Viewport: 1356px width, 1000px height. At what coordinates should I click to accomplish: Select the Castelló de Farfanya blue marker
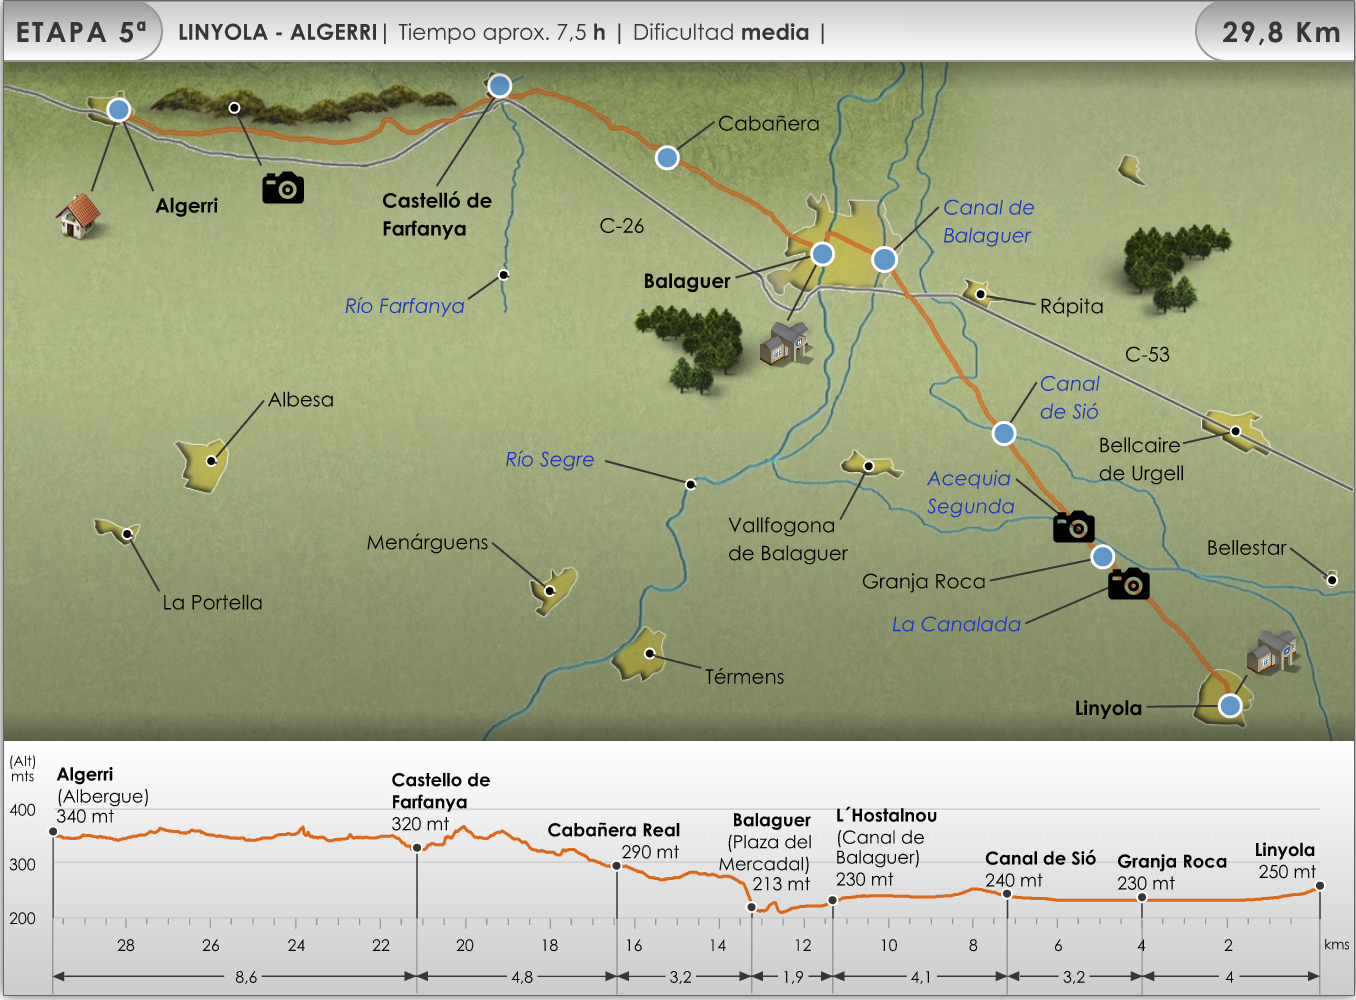[499, 86]
